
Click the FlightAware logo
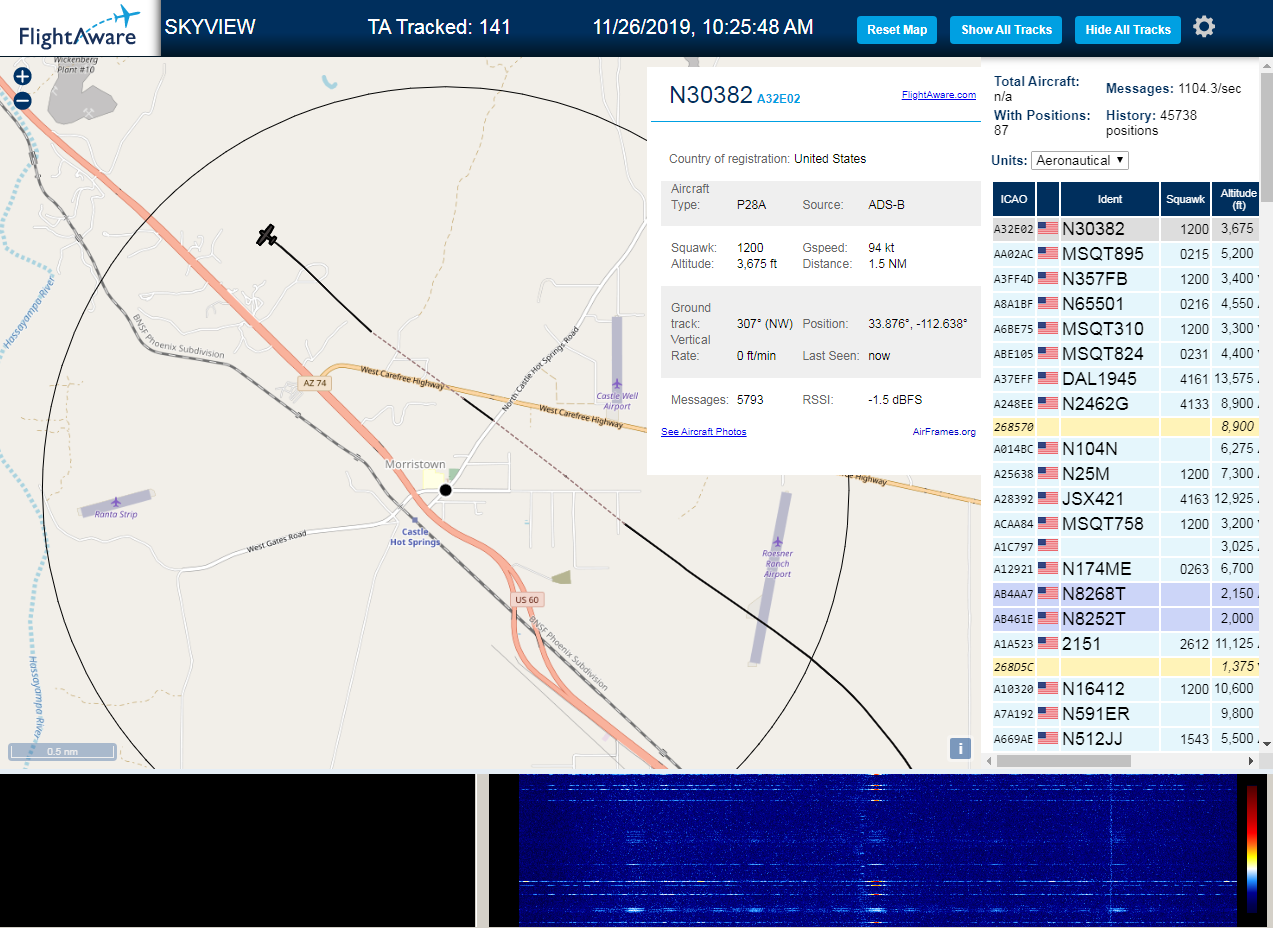pyautogui.click(x=80, y=28)
